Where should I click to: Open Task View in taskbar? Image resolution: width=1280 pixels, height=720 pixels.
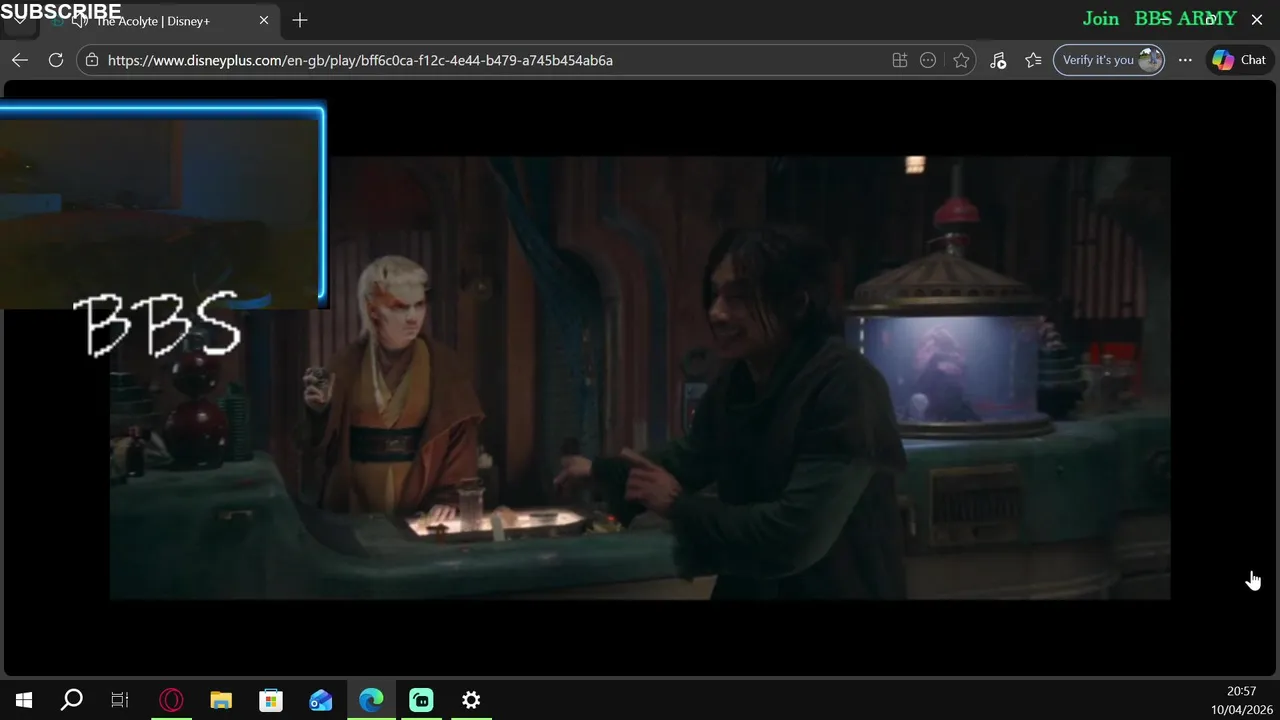tap(120, 700)
